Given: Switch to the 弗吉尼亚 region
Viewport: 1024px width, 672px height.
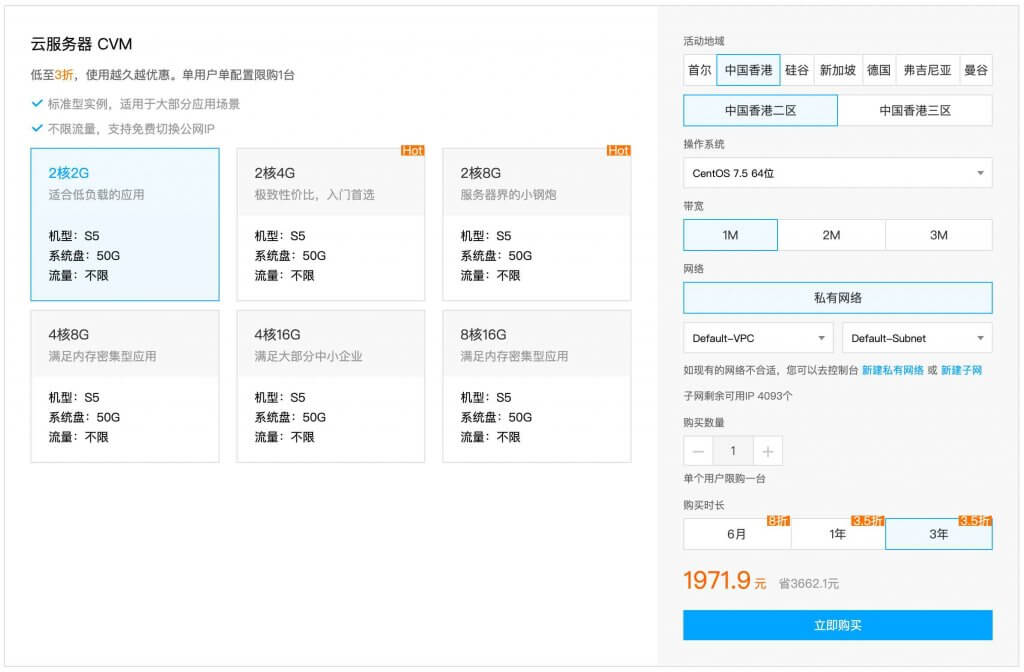Looking at the screenshot, I should (927, 70).
